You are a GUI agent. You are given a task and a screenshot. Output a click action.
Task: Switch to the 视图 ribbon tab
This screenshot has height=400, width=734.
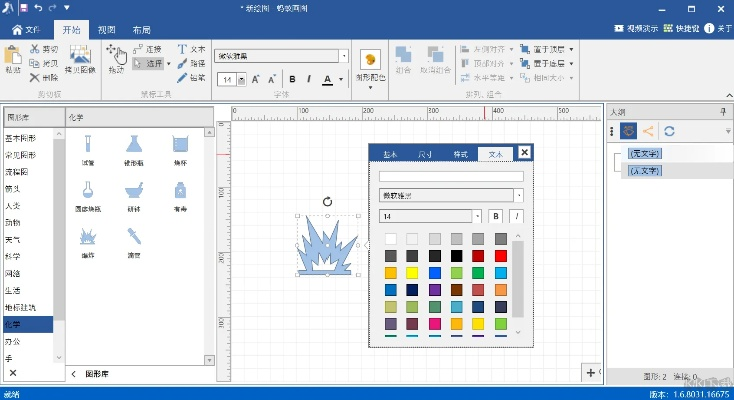click(107, 31)
